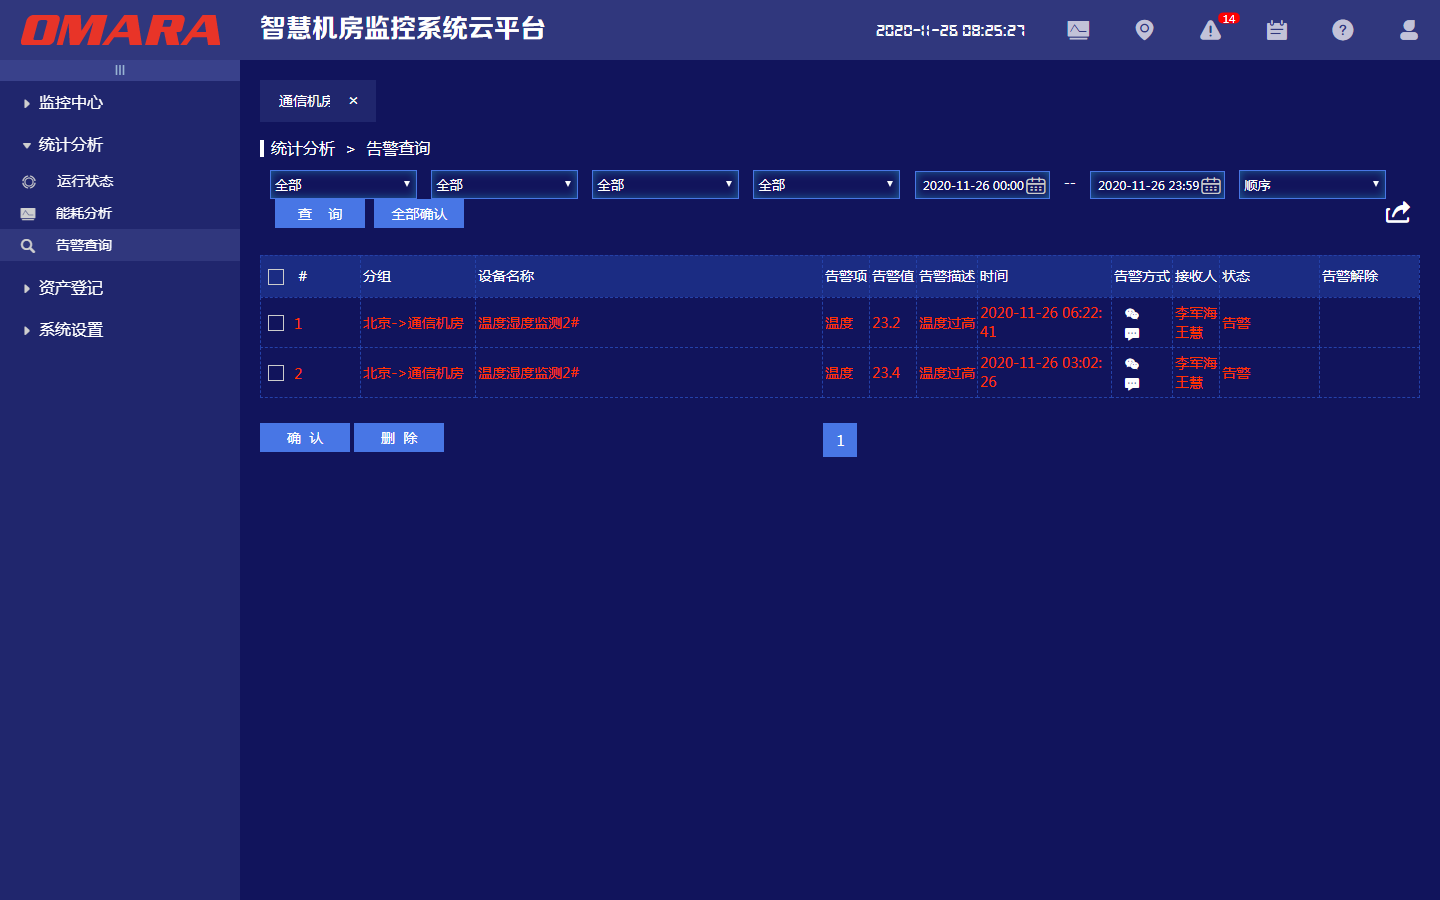Click the 查询 search button
Viewport: 1440px width, 900px height.
pos(320,214)
